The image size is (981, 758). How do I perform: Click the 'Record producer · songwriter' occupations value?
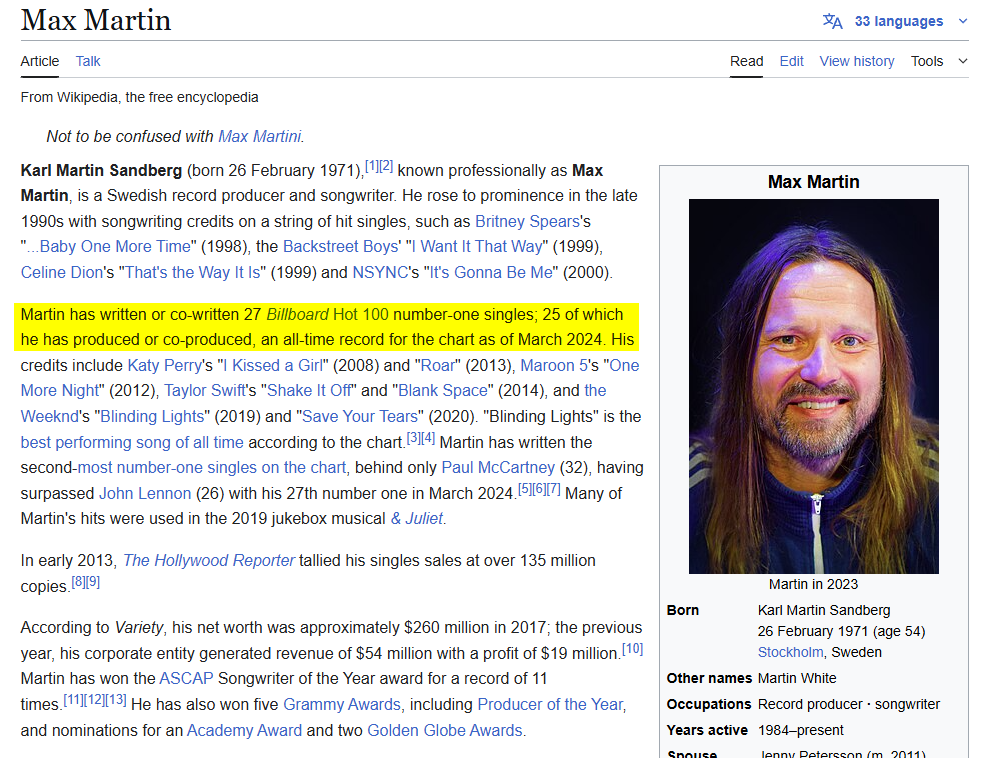point(849,704)
